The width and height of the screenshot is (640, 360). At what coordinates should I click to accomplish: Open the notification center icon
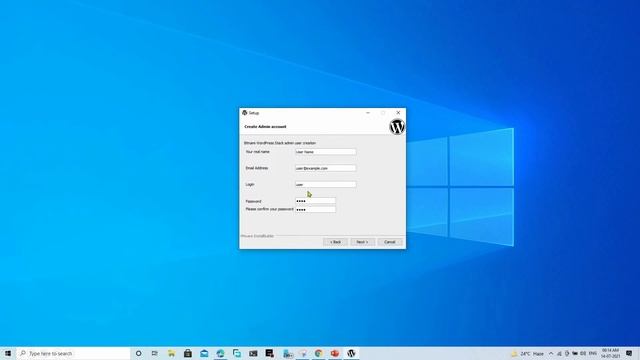click(x=629, y=353)
